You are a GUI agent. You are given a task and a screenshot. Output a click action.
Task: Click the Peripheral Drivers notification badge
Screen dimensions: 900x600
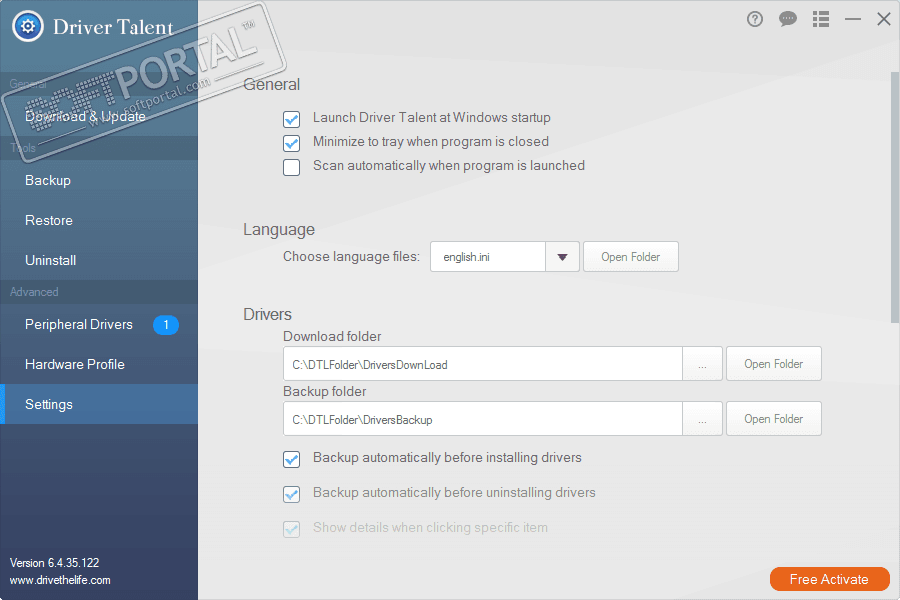pyautogui.click(x=166, y=325)
